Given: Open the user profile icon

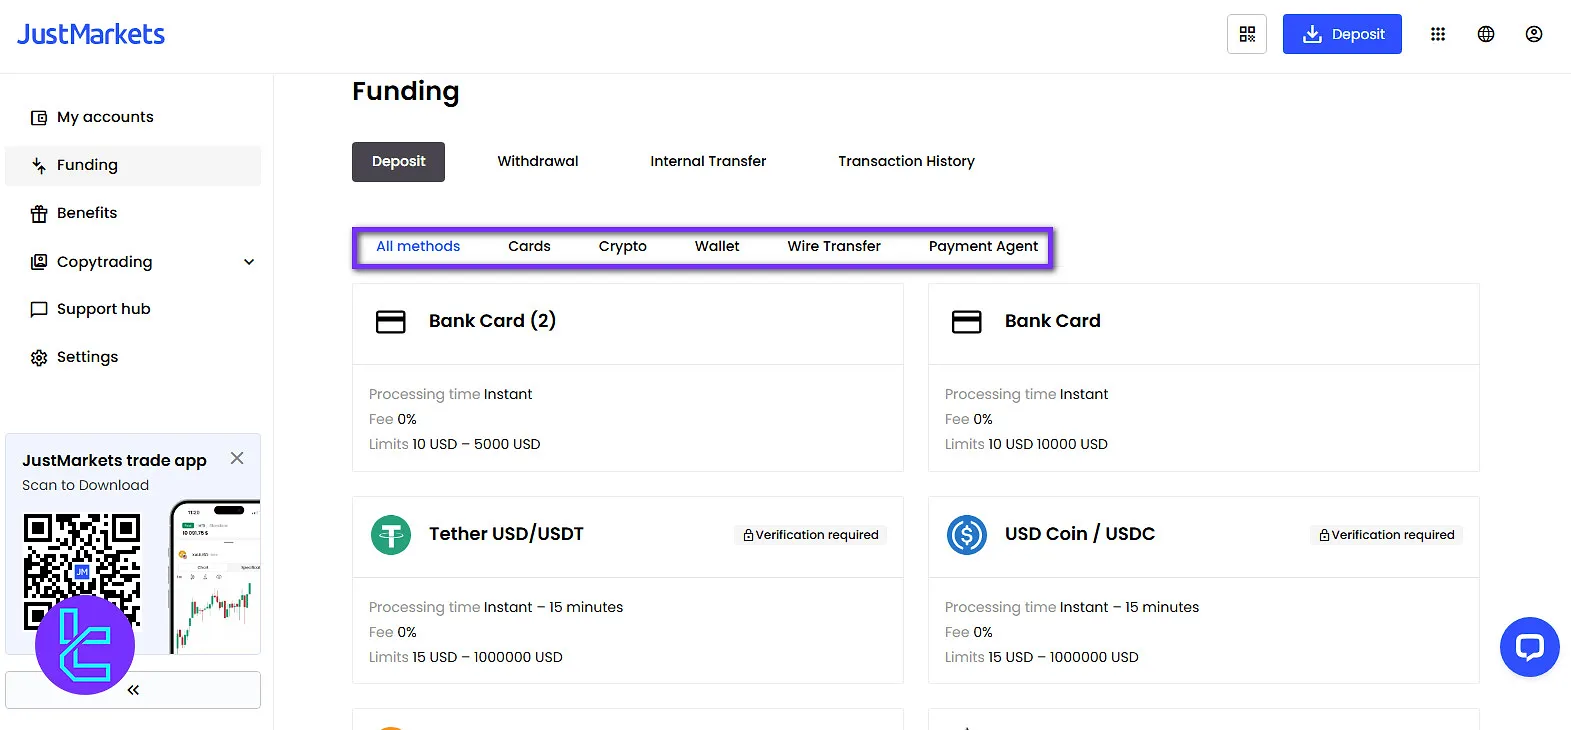Looking at the screenshot, I should [x=1533, y=34].
